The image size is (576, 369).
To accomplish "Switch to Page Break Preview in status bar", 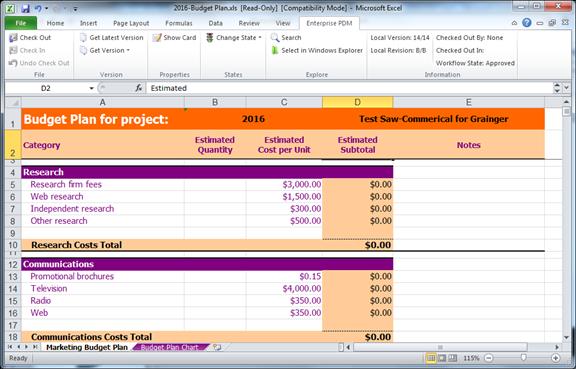I will 453,358.
